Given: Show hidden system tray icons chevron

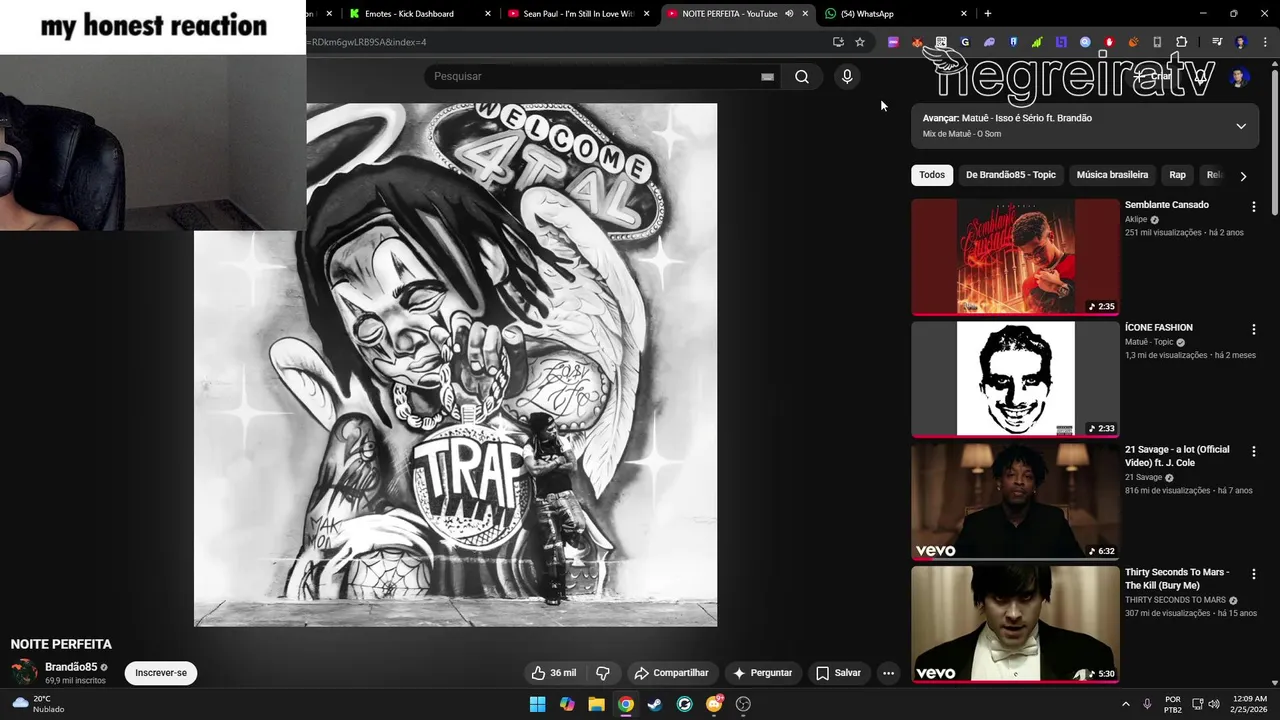Looking at the screenshot, I should (x=1125, y=704).
